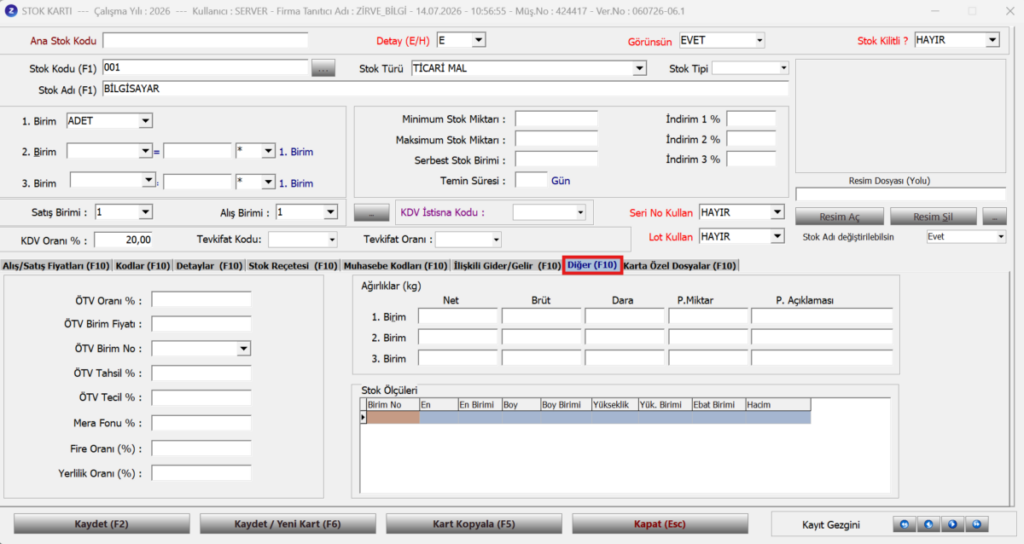Image resolution: width=1024 pixels, height=544 pixels.
Task: Open 1. Birim ADET dropdown
Action: (x=145, y=121)
